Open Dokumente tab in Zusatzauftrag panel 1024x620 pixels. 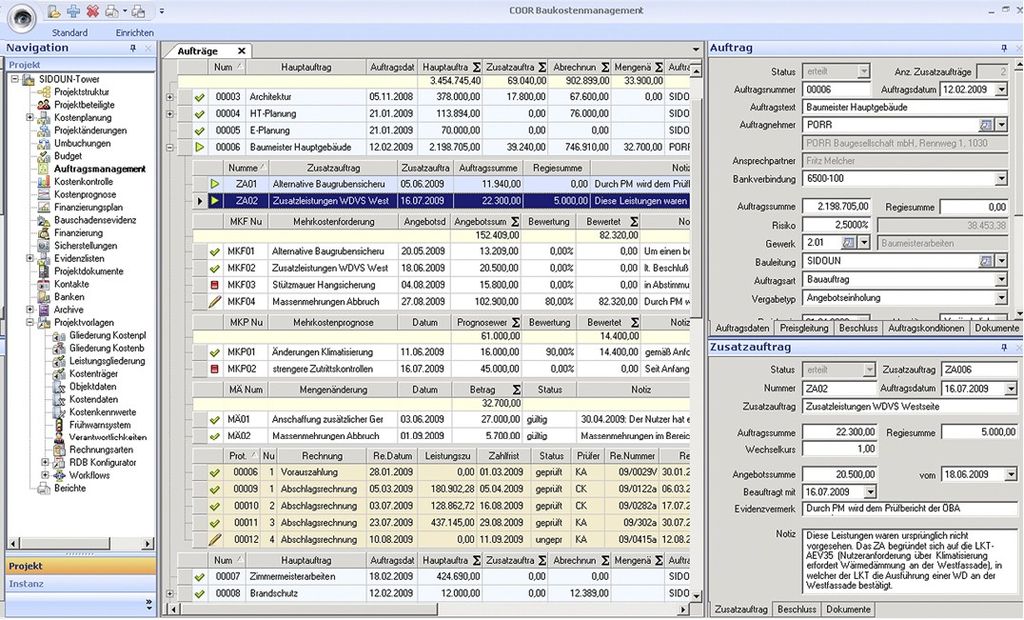click(848, 609)
